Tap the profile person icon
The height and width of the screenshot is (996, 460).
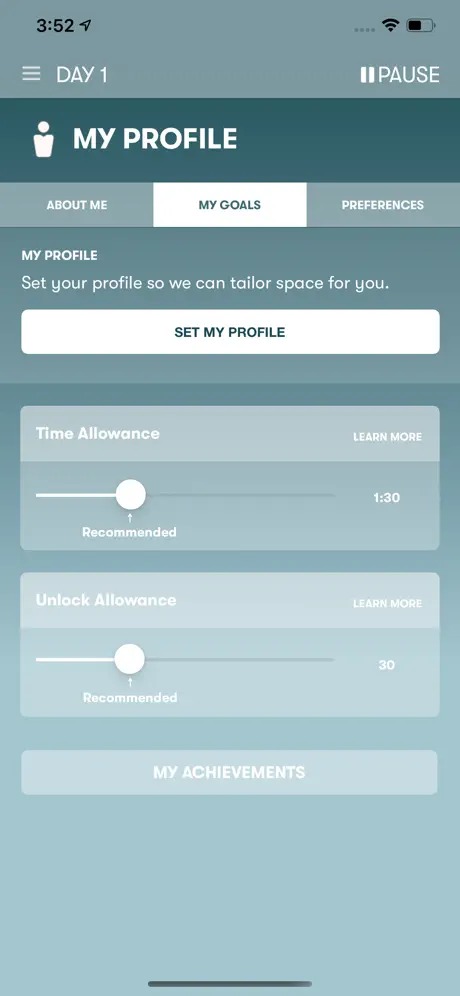click(x=44, y=139)
